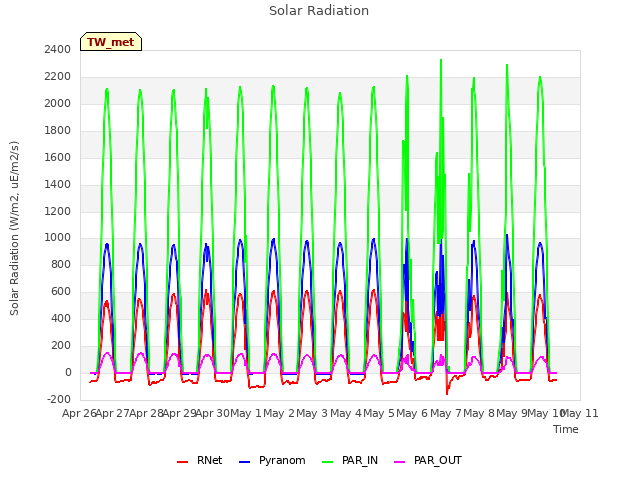The image size is (640, 480).
Task: Click the 2400 y-axis tick value
Action: 58,49
